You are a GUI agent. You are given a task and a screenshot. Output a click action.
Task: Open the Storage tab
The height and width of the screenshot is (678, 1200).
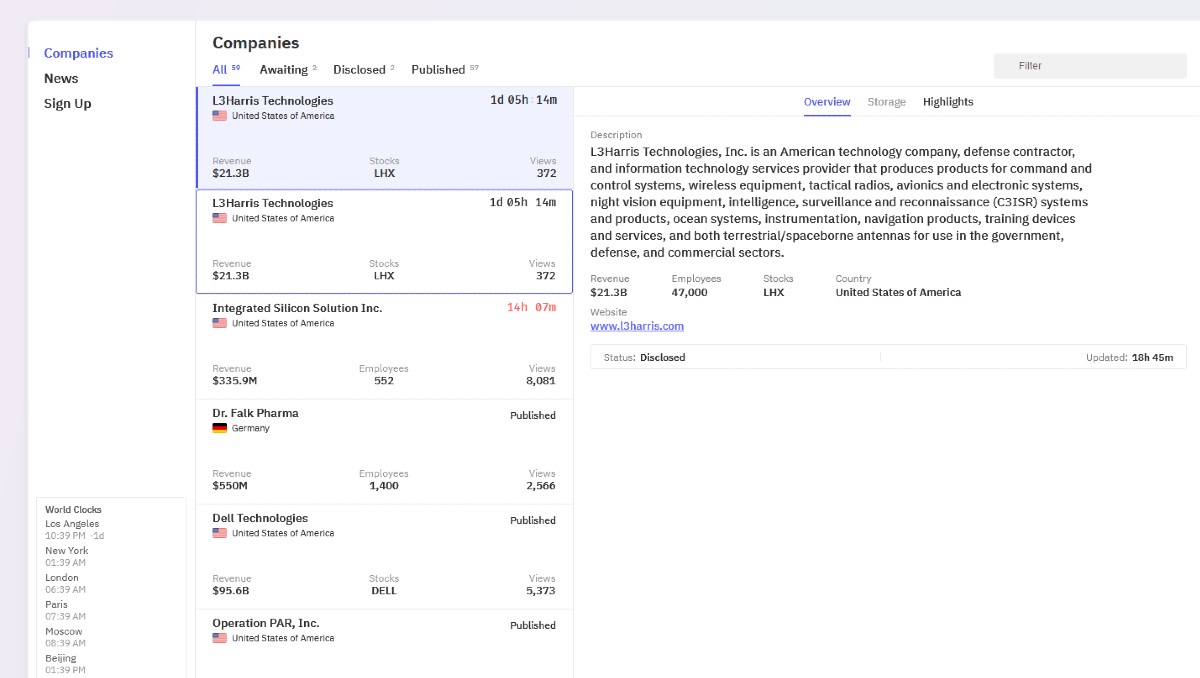click(x=886, y=102)
